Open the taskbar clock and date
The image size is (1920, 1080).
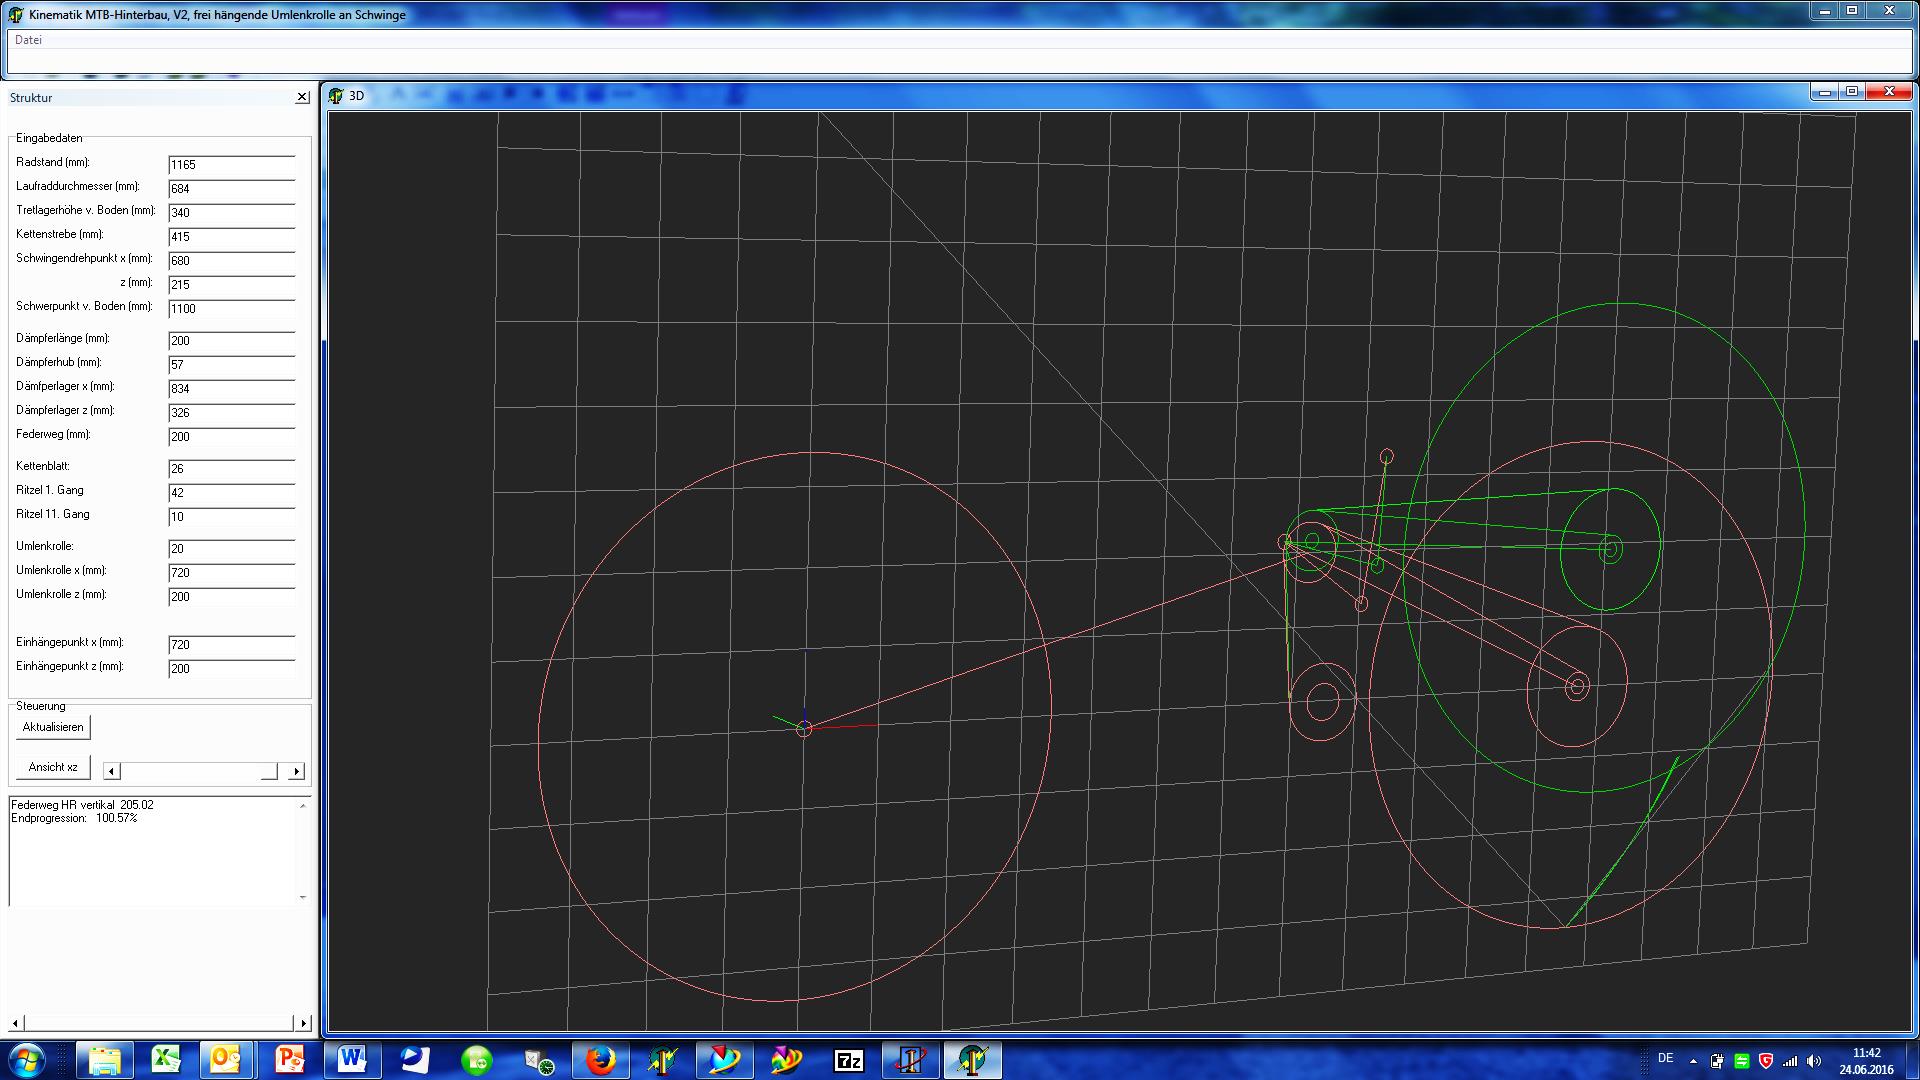(1866, 1061)
